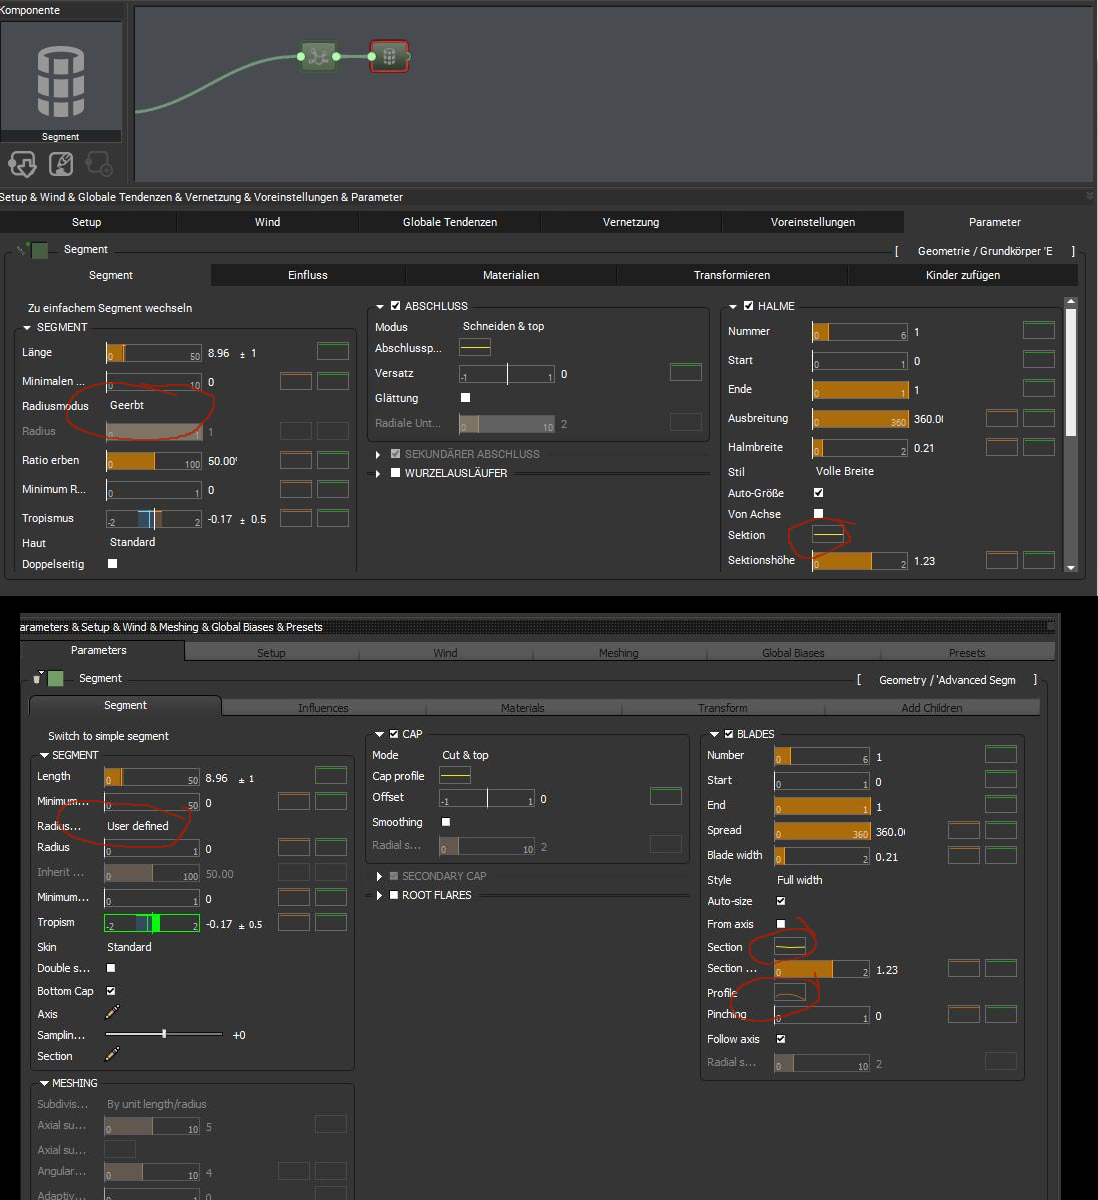
Task: Open the Voreinstellungen tab
Action: tap(813, 222)
